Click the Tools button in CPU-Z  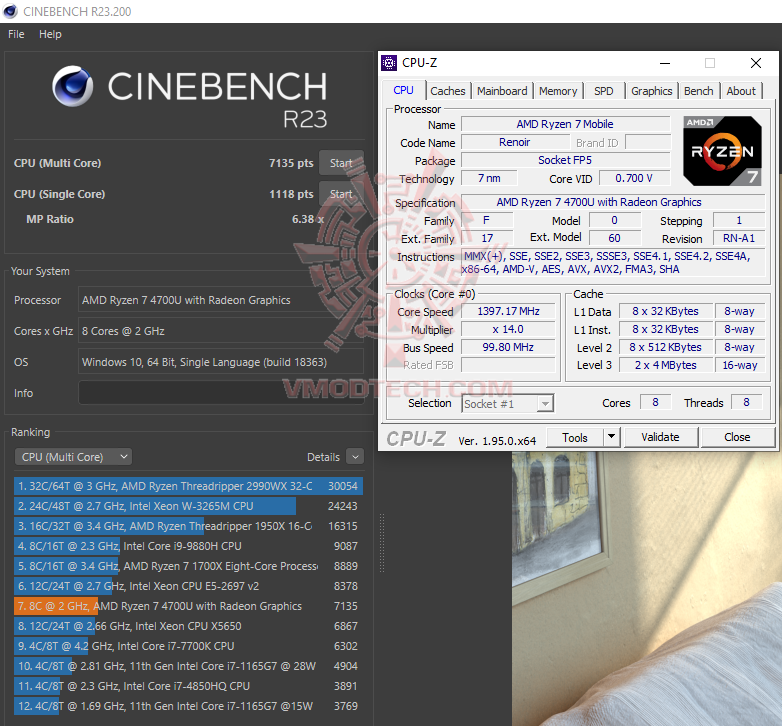point(575,438)
